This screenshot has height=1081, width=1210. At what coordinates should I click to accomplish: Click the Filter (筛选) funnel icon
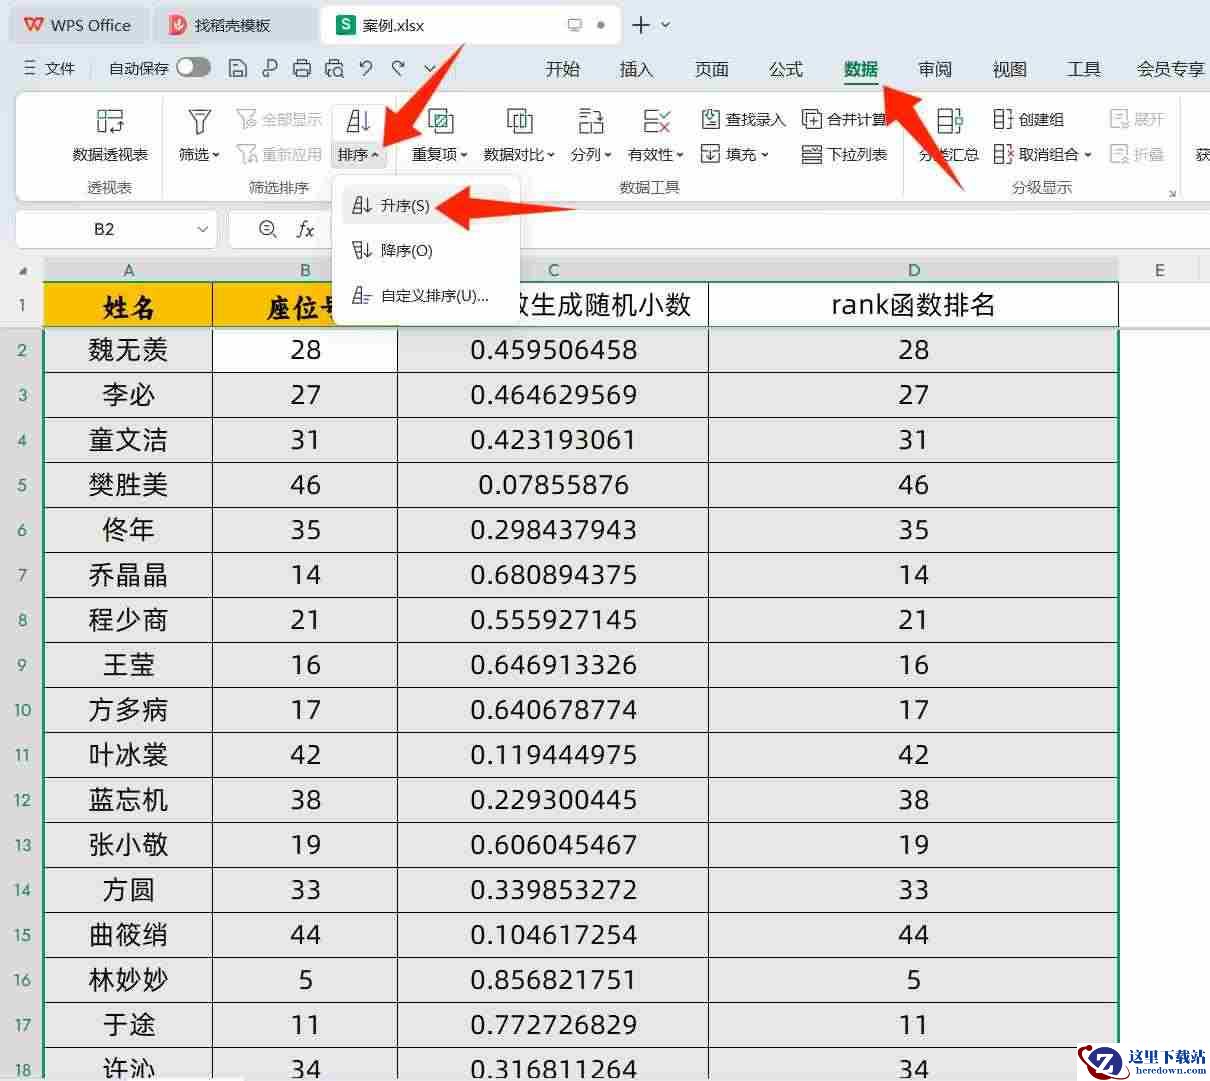199,122
